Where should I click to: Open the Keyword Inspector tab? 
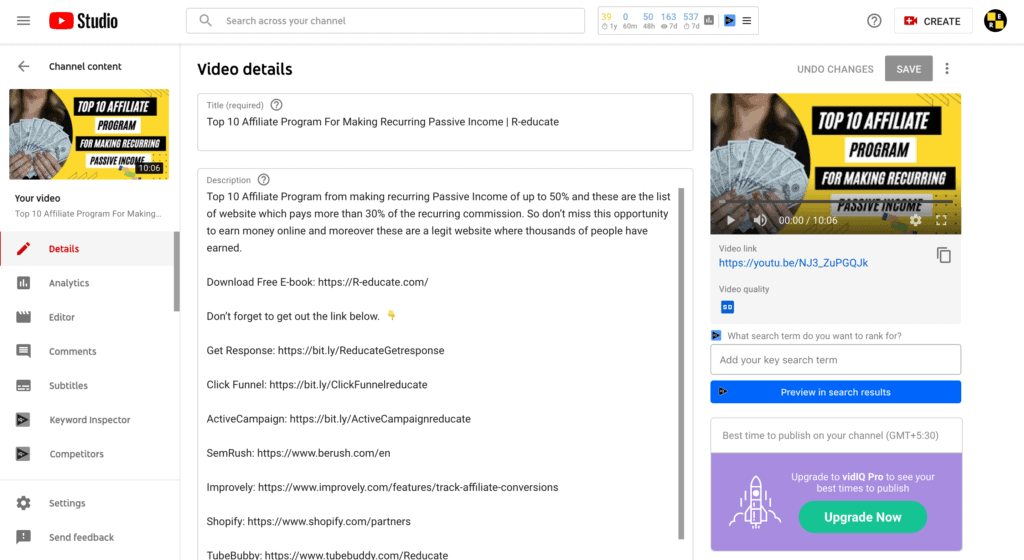[88, 420]
